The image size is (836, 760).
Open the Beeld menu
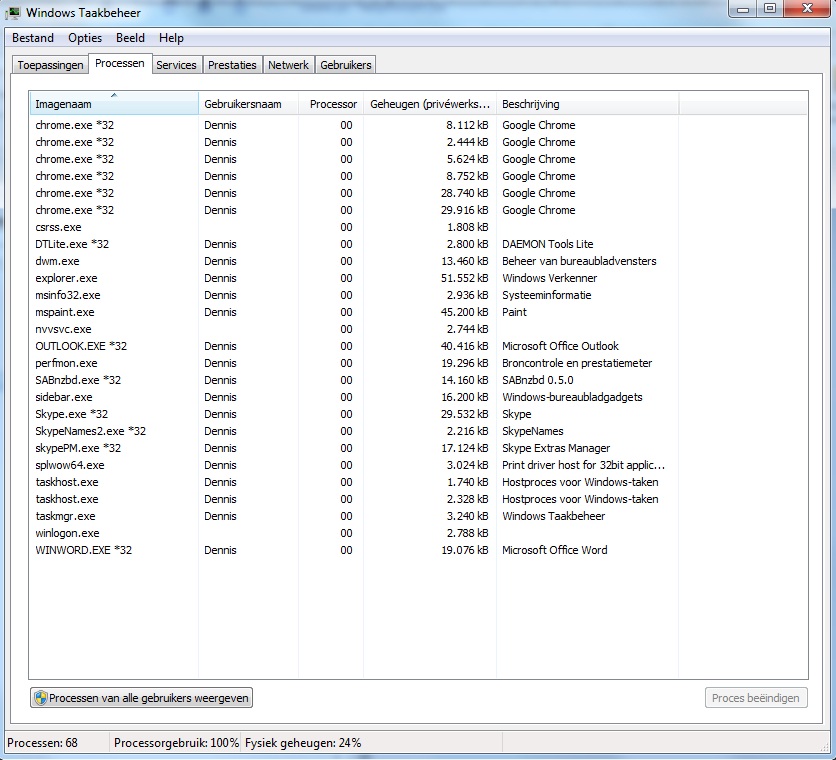[x=130, y=38]
